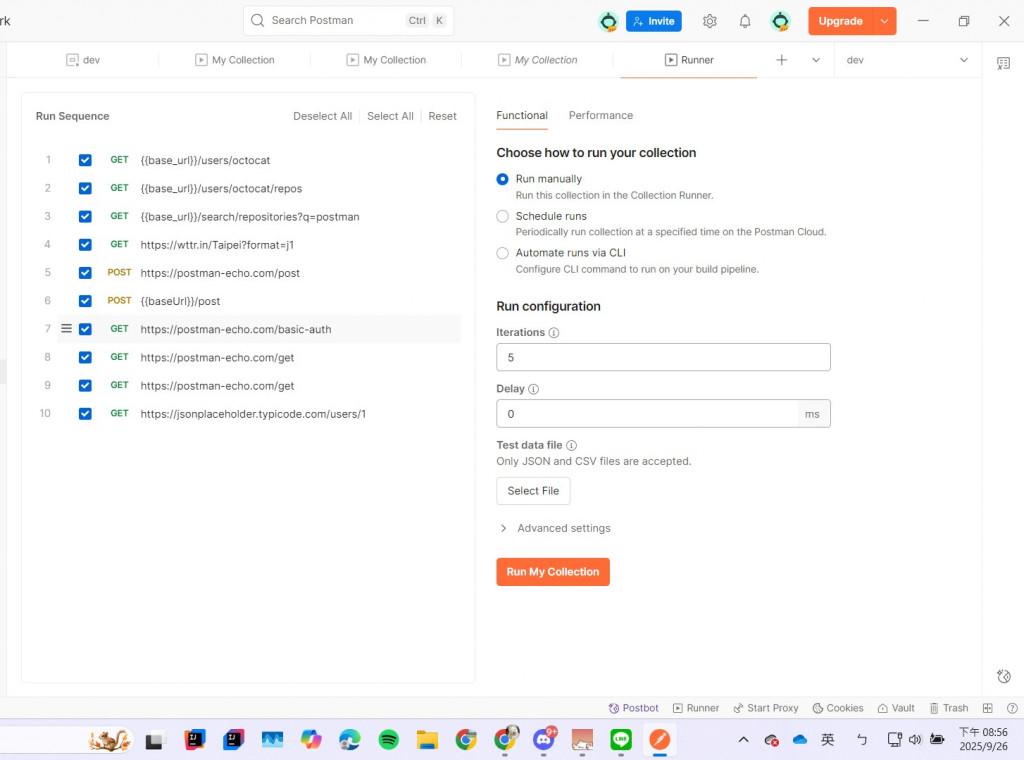Open Trash from the status bar
Image resolution: width=1024 pixels, height=760 pixels.
pos(948,708)
